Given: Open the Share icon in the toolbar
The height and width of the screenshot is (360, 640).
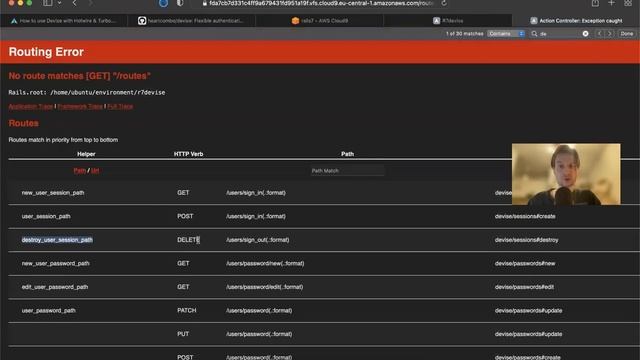Looking at the screenshot, I should pos(596,3).
